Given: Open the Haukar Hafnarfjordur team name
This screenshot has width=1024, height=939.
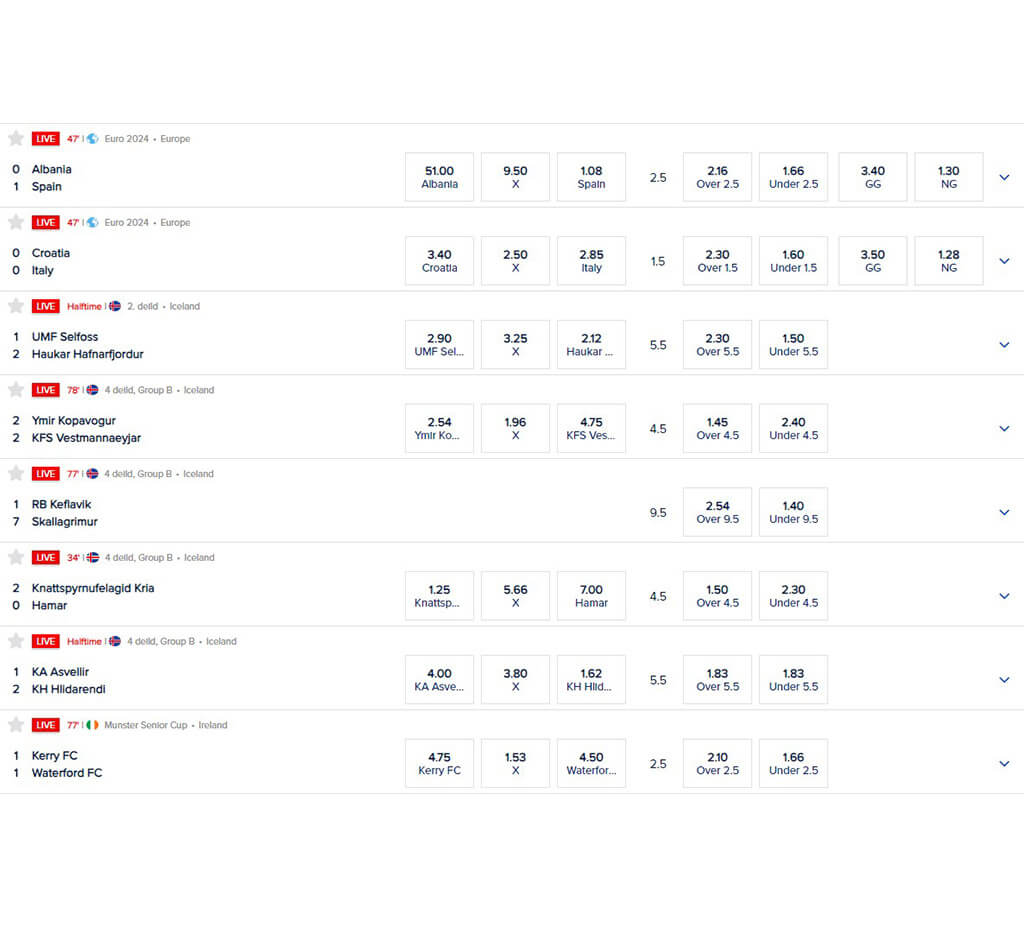Looking at the screenshot, I should [88, 354].
